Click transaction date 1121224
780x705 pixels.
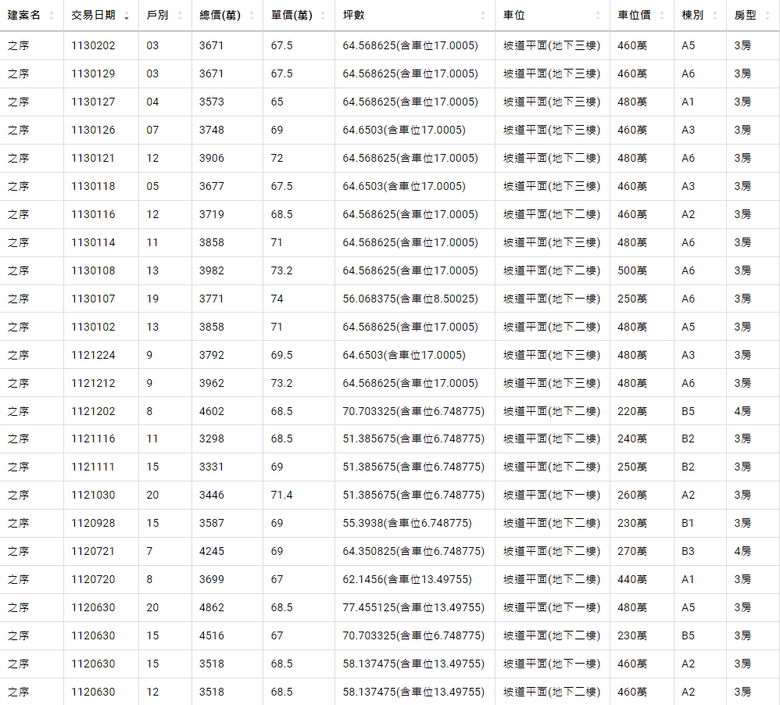93,355
